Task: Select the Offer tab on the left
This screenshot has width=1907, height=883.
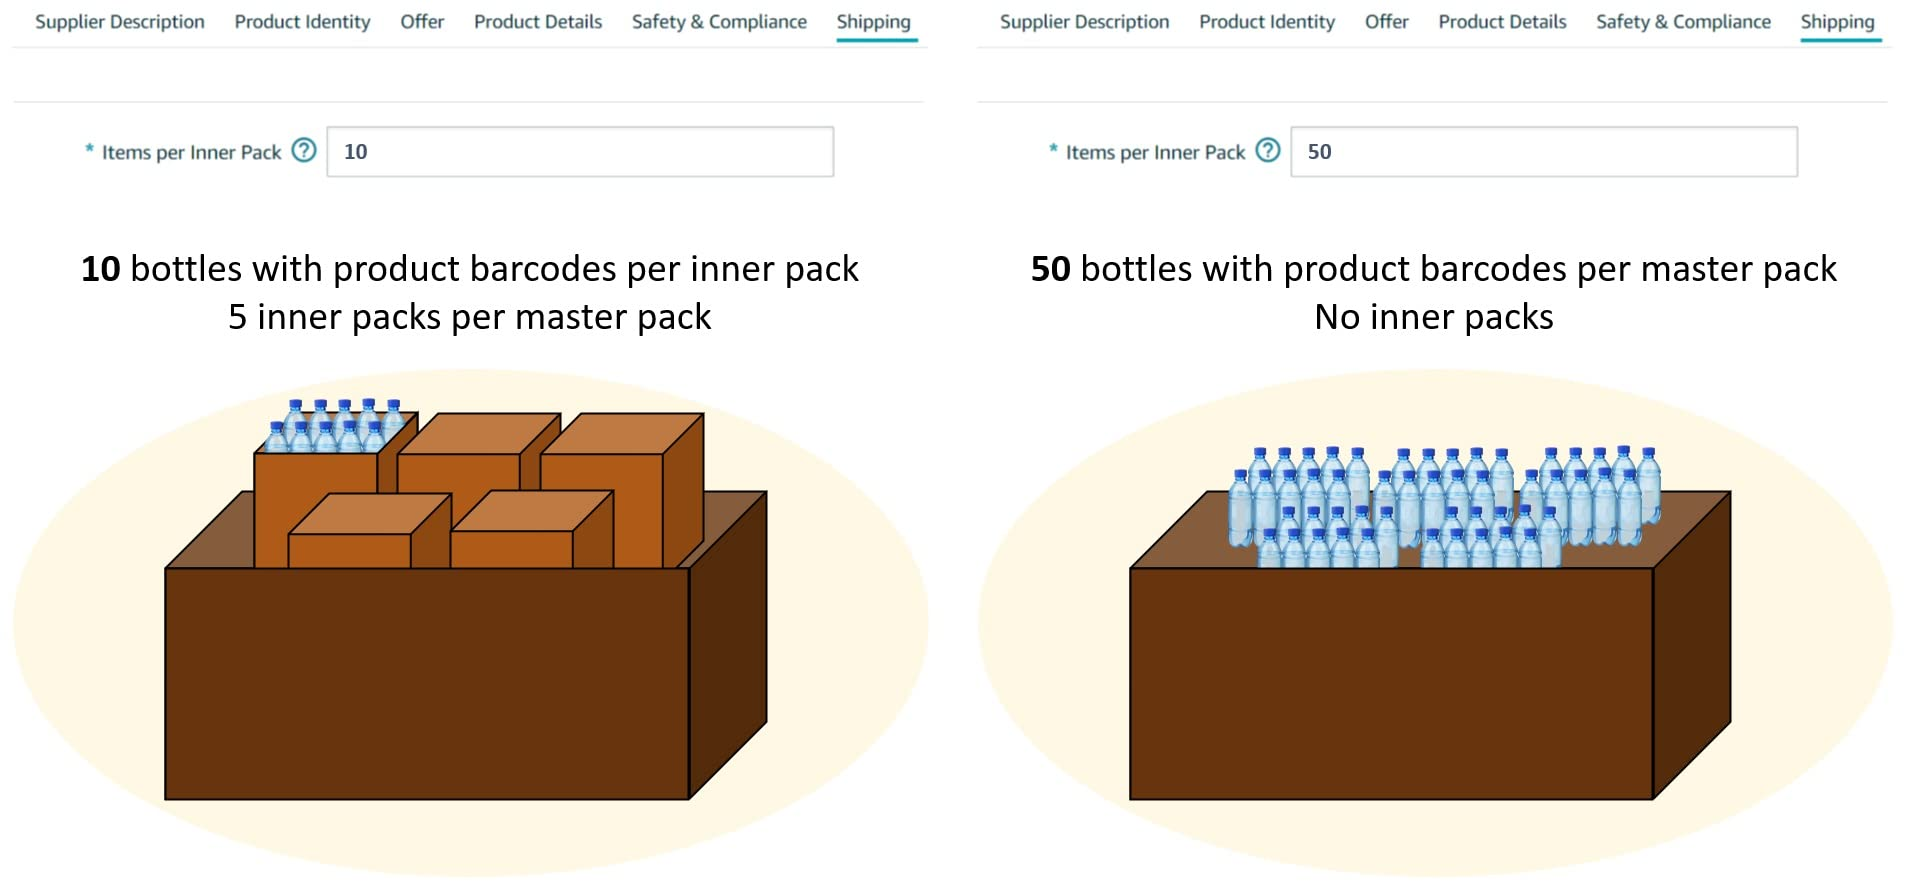Action: tap(421, 21)
